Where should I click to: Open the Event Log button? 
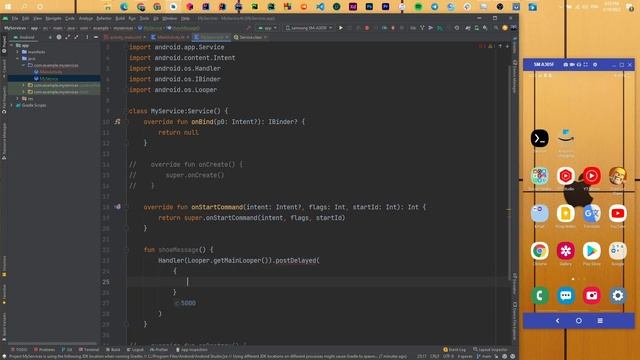(454, 349)
